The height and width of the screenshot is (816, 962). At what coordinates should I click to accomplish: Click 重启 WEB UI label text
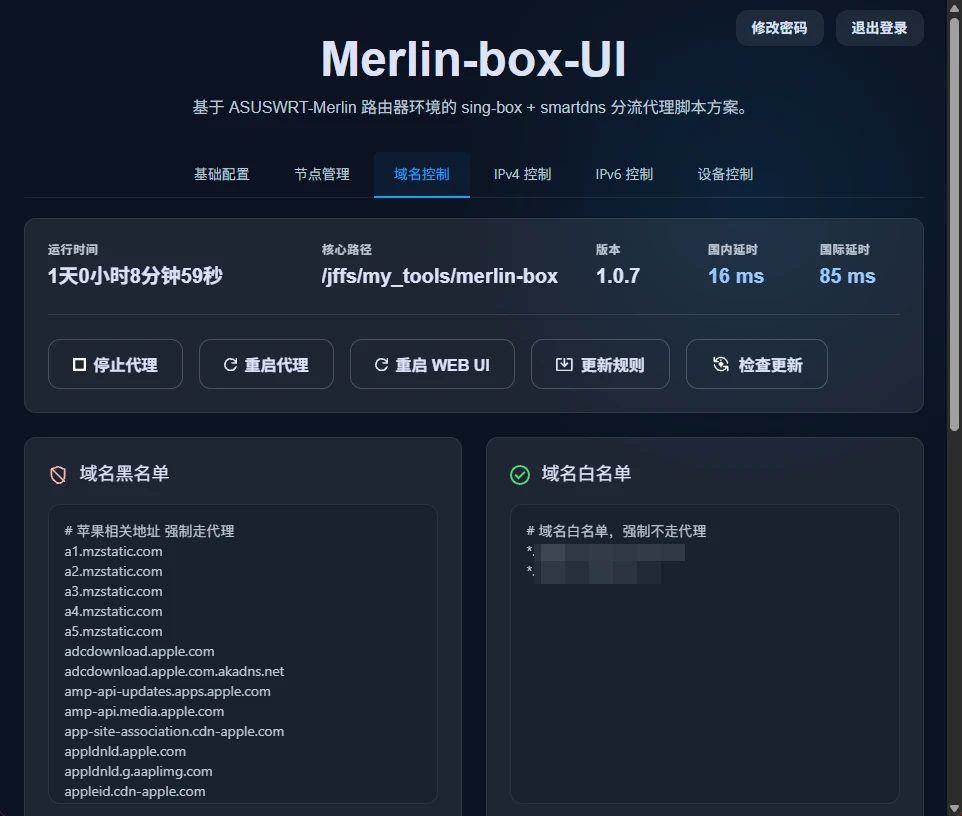[442, 365]
